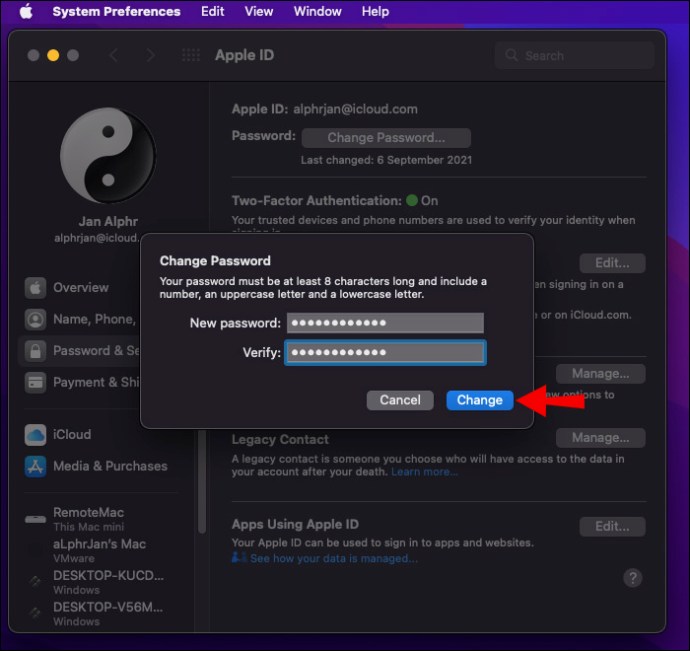Select the Overview Apple icon

coord(35,288)
